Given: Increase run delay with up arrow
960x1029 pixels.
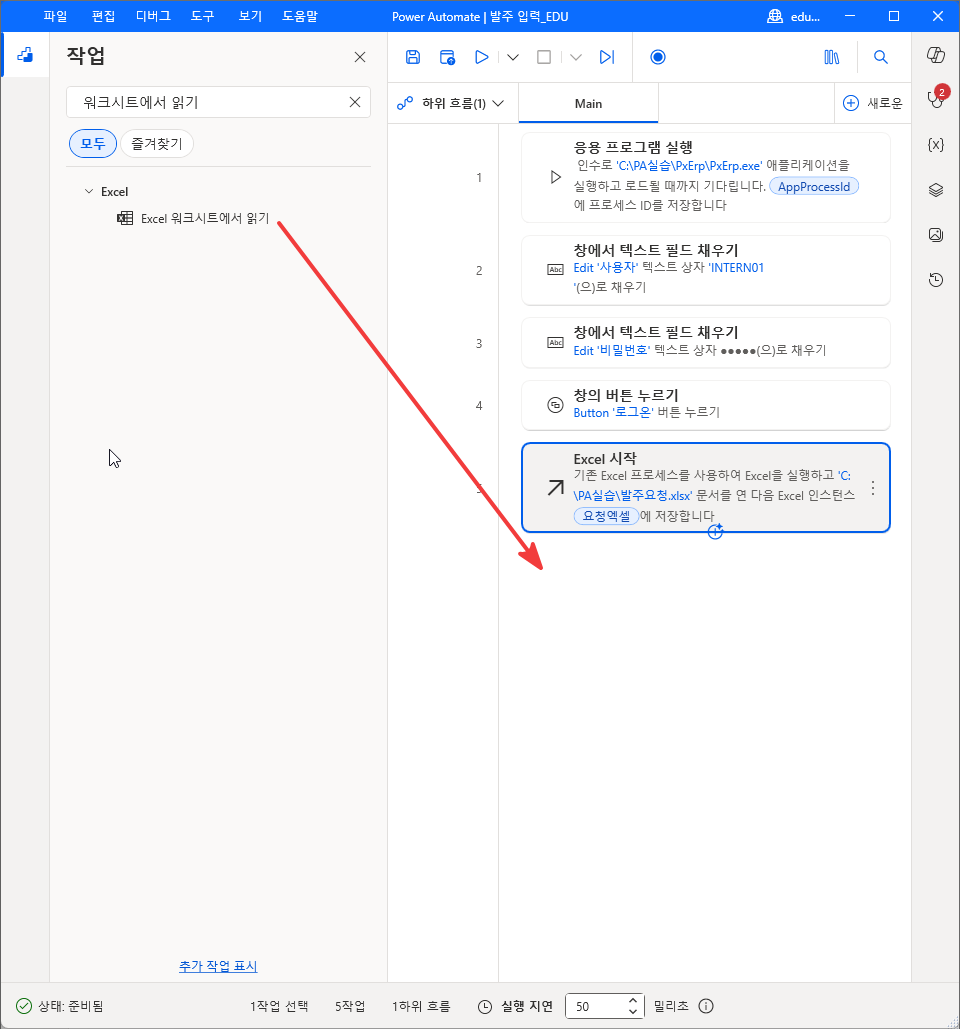Looking at the screenshot, I should [x=633, y=1000].
